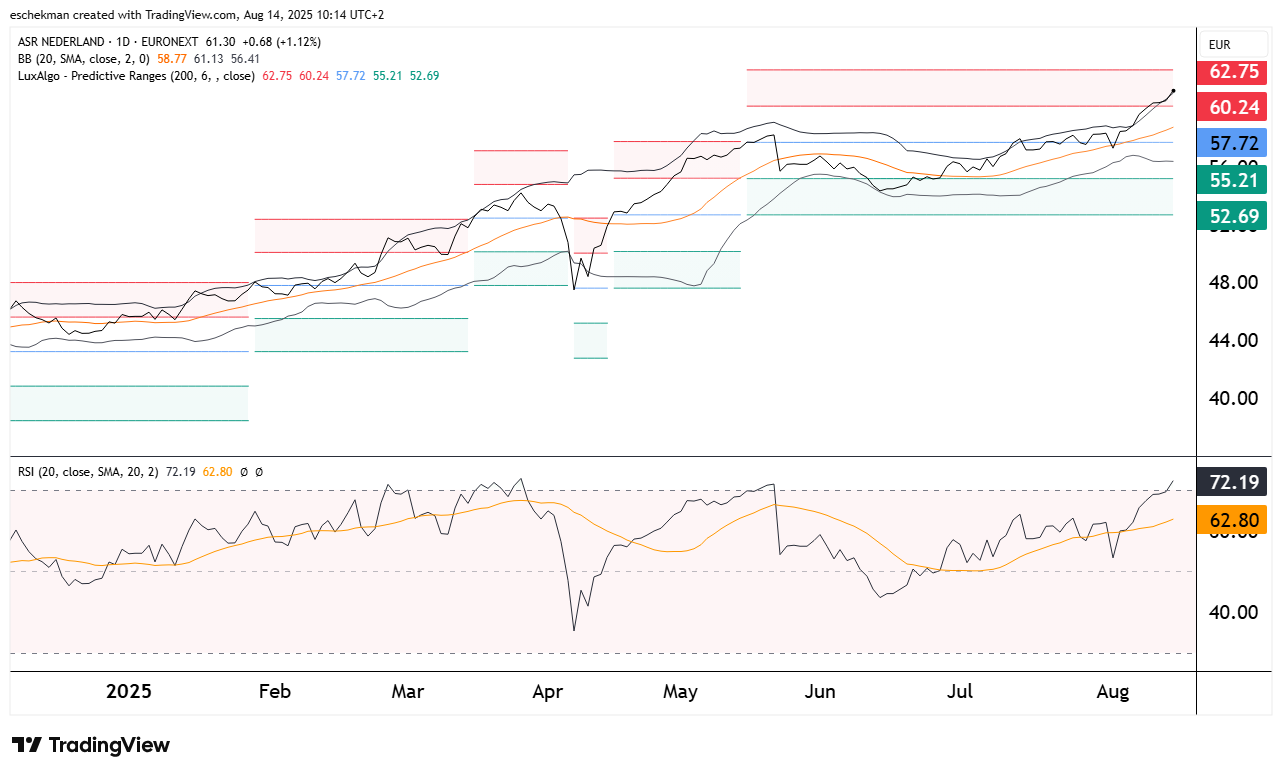Viewport: 1282px width, 775px height.
Task: Select the LuxAlgo Predictive Ranges legend
Action: 137,76
